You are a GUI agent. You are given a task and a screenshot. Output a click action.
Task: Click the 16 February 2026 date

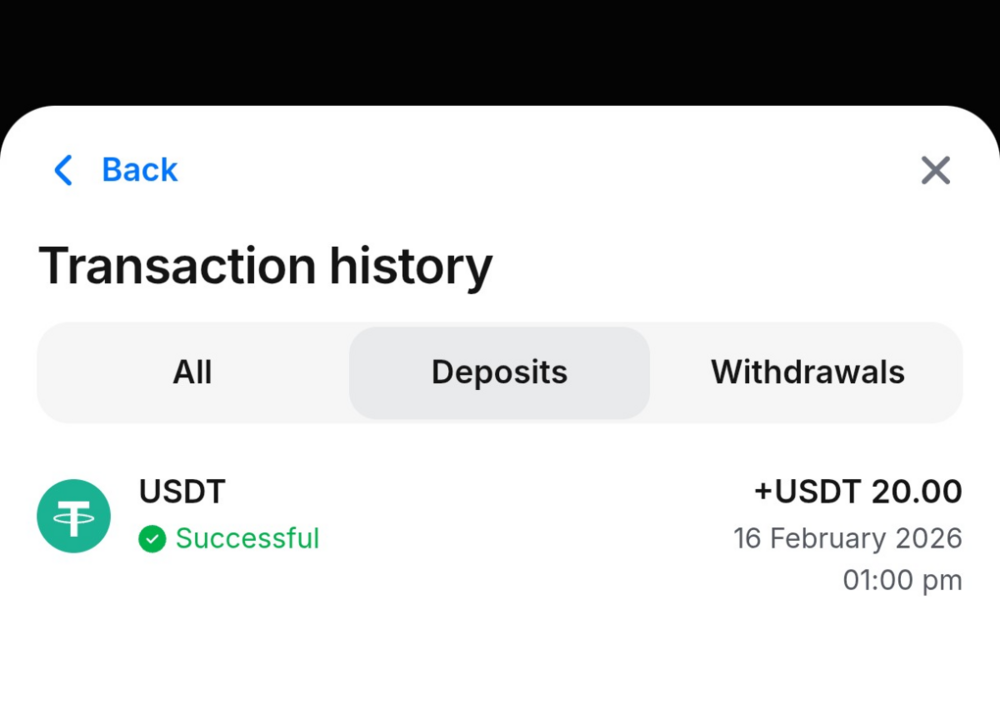pos(847,538)
